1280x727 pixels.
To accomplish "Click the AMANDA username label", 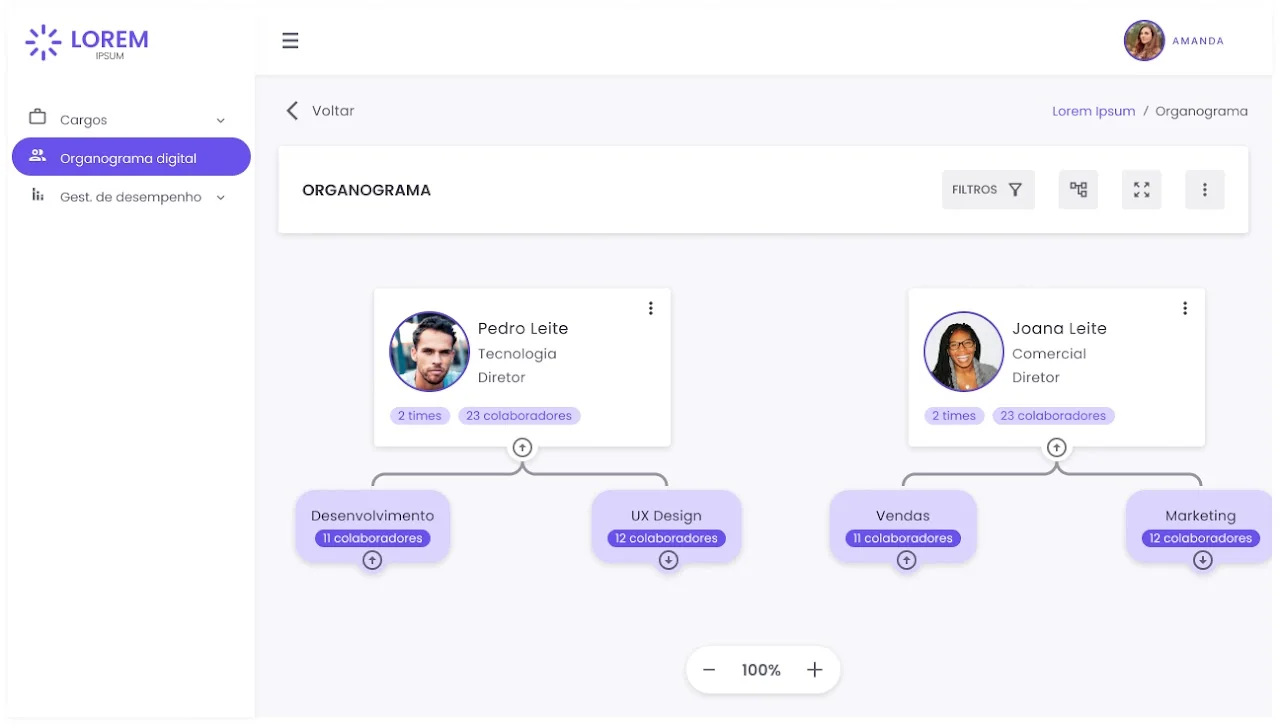I will 1198,41.
